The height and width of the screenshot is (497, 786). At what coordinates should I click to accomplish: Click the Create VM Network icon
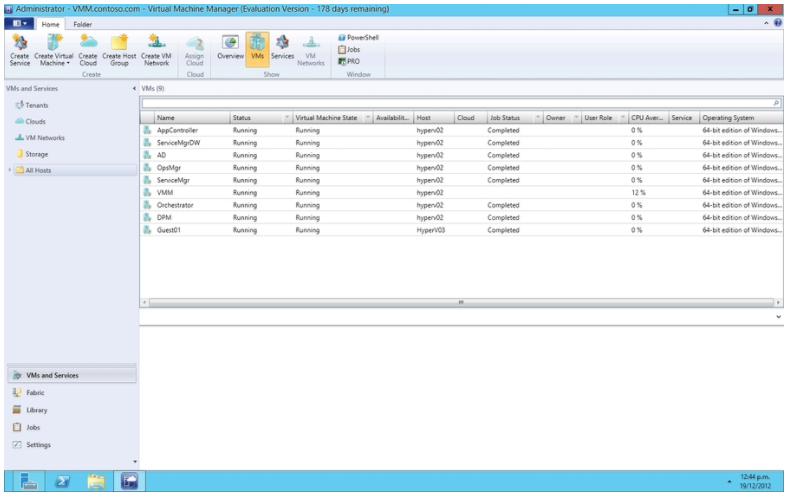click(156, 50)
